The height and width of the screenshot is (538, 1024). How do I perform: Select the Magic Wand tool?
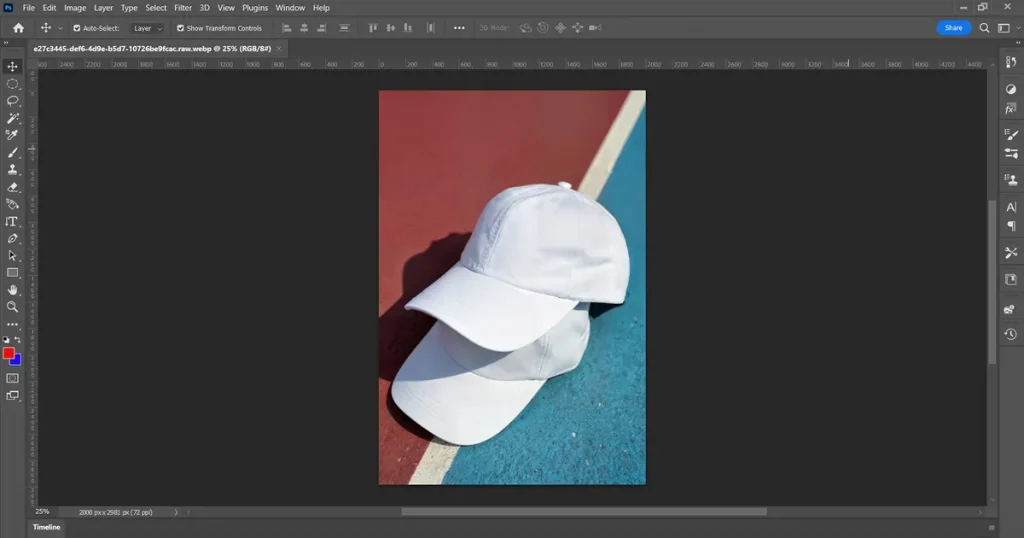pyautogui.click(x=12, y=118)
